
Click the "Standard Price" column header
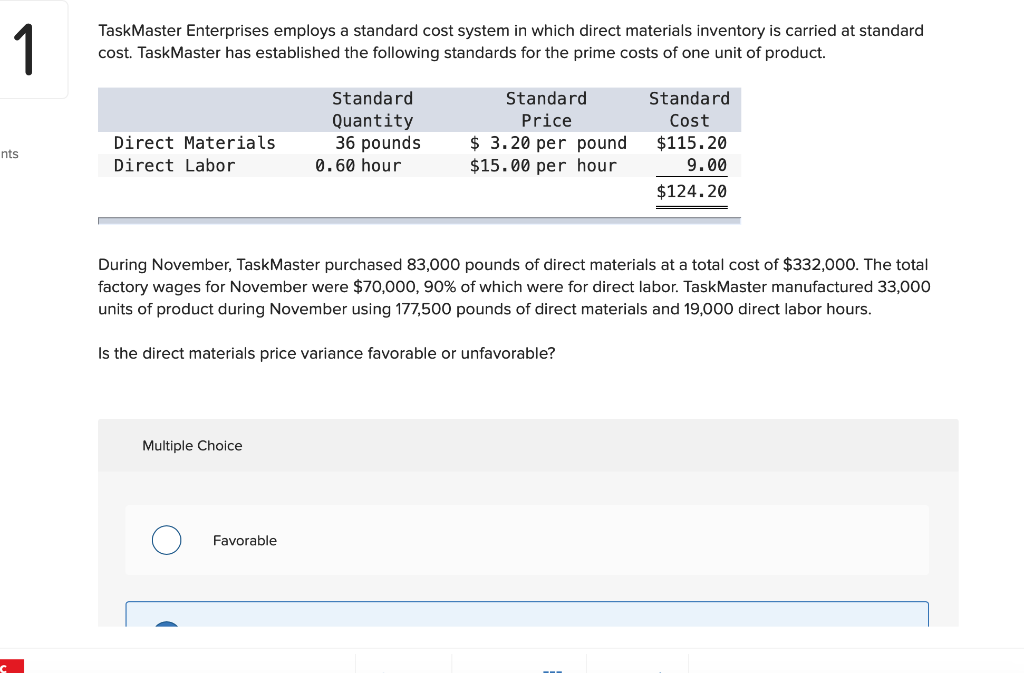click(546, 110)
